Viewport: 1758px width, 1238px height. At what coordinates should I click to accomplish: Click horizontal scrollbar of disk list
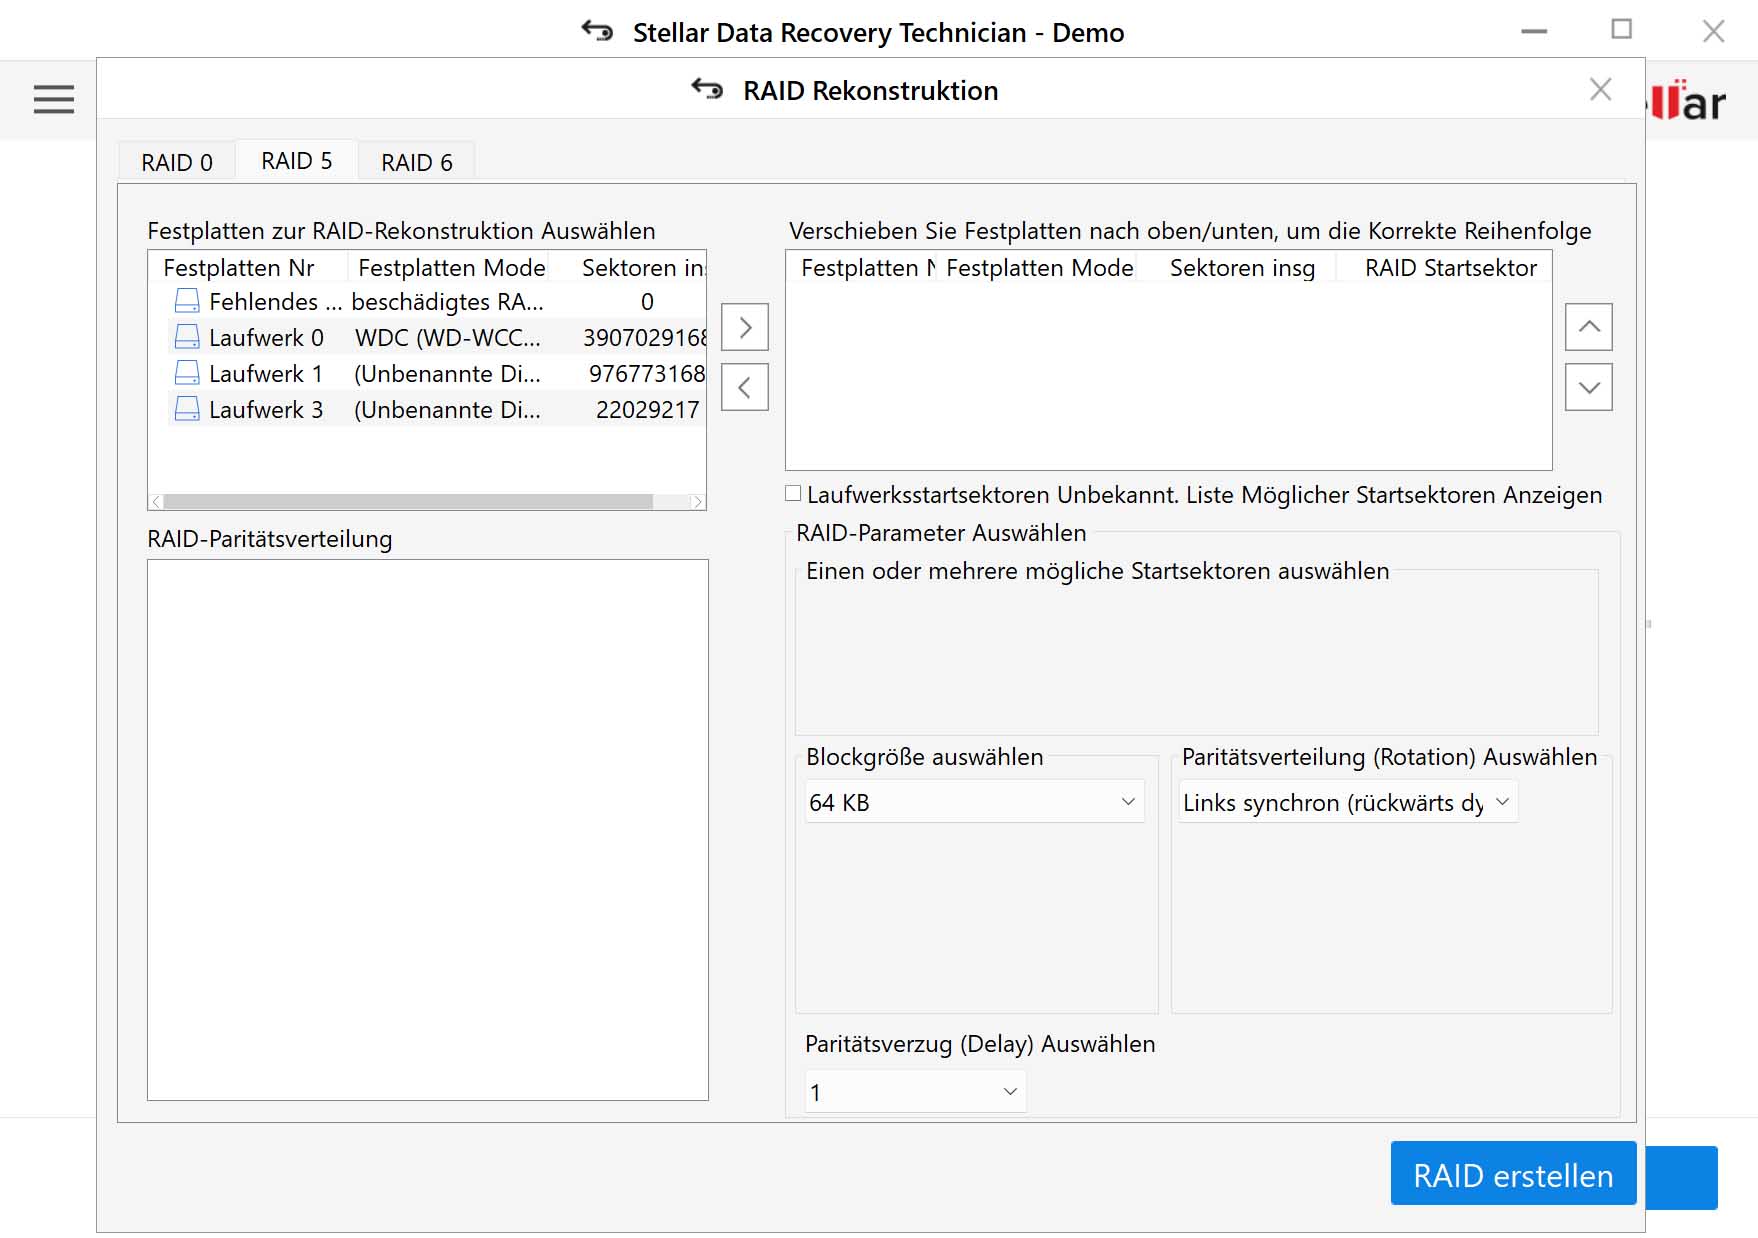[408, 501]
